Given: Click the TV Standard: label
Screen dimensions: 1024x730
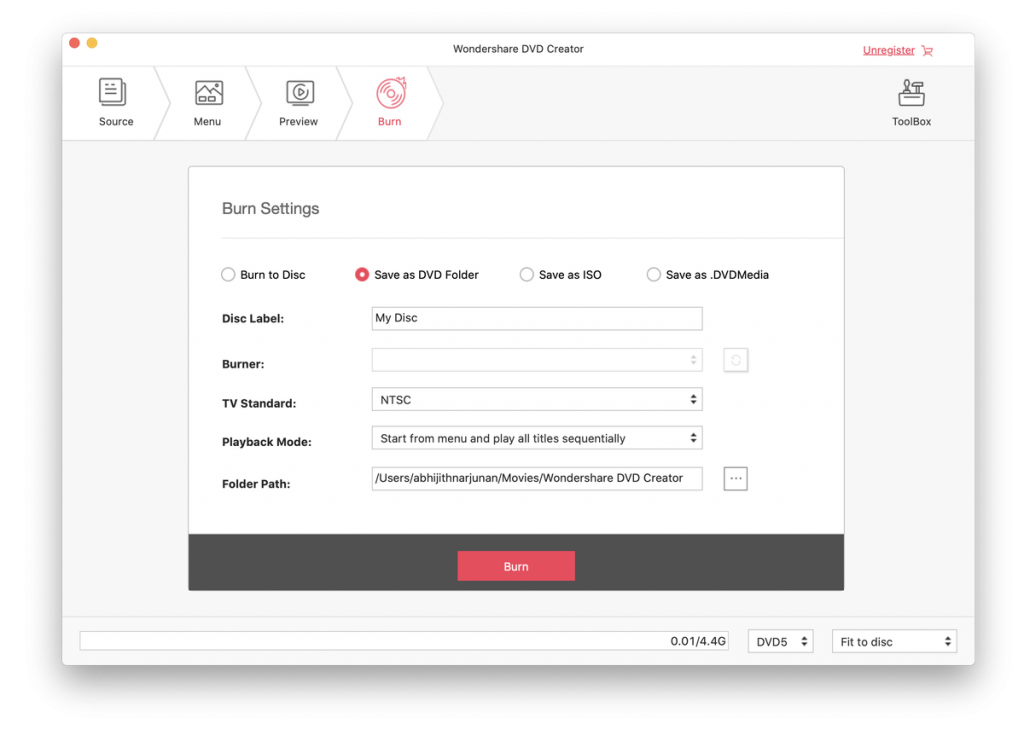Looking at the screenshot, I should 259,404.
